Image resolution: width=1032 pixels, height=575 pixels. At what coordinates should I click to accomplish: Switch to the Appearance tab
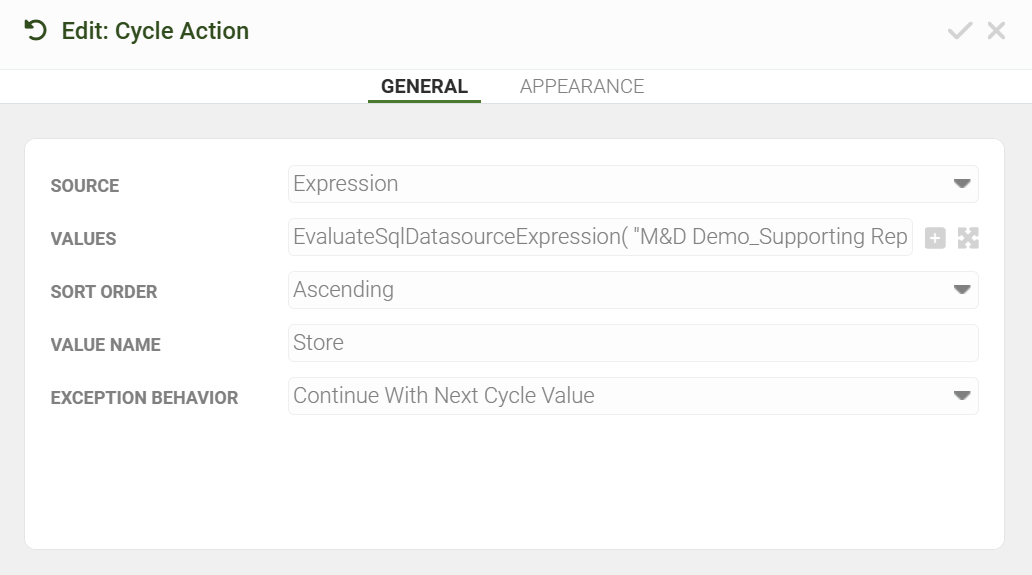point(581,86)
